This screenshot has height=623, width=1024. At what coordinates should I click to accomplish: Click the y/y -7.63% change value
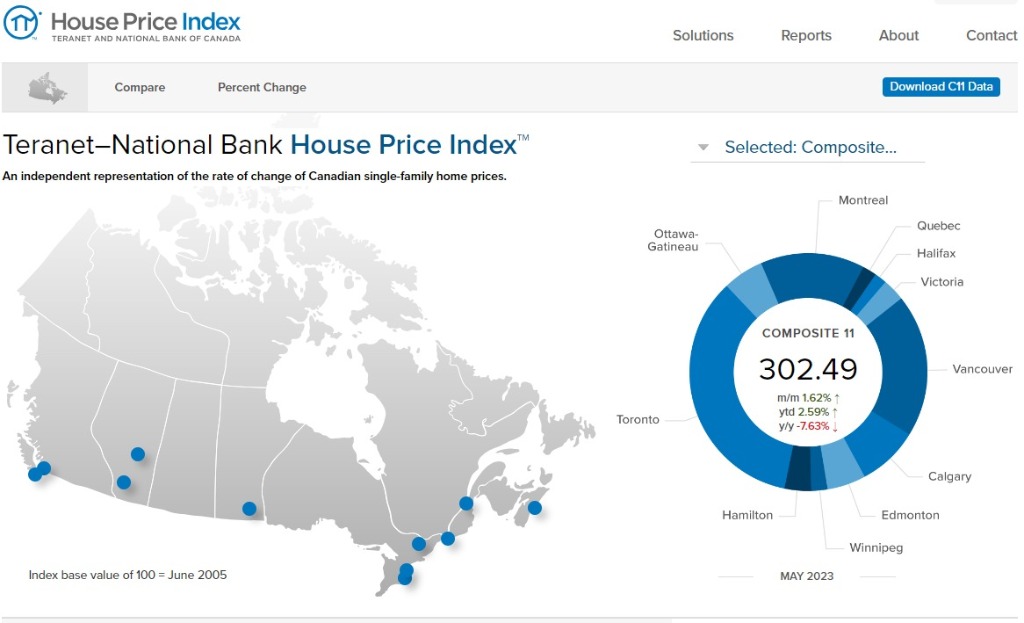808,426
